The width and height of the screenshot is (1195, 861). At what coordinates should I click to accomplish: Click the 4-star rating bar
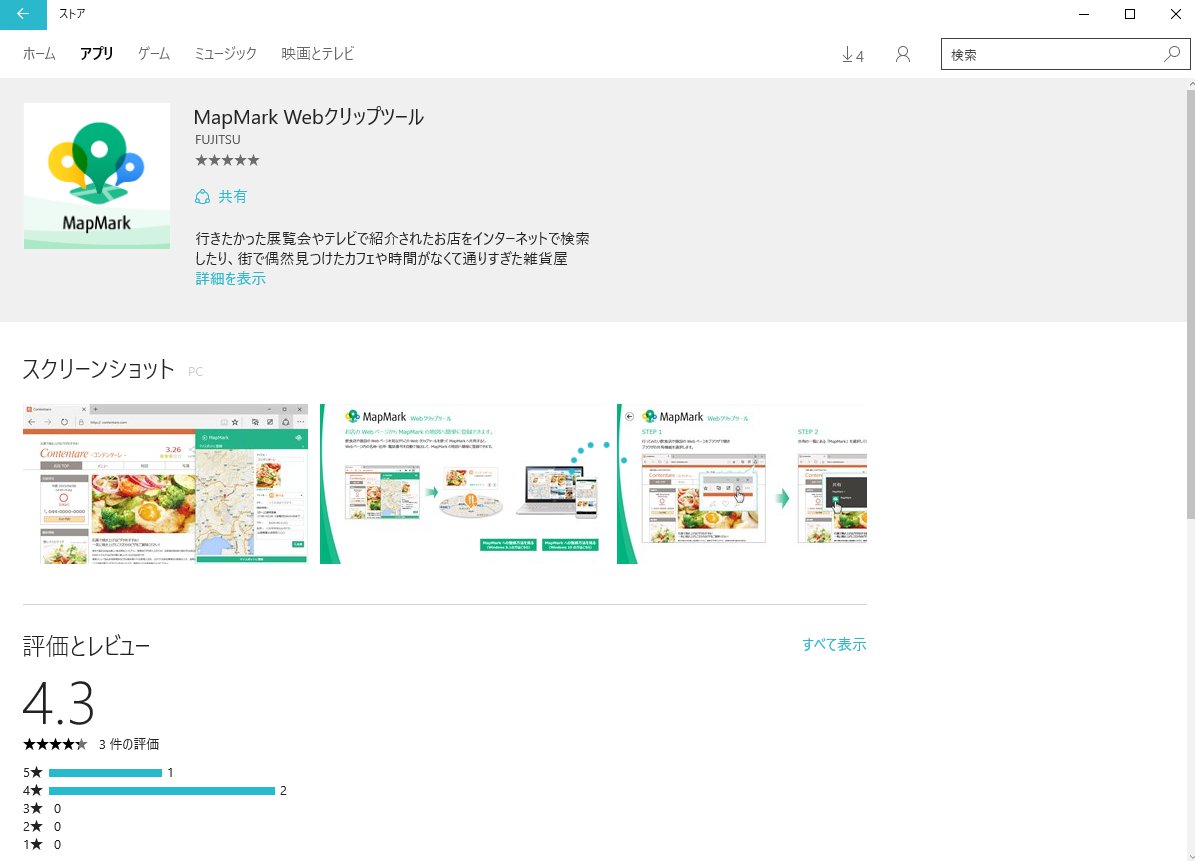coord(161,791)
